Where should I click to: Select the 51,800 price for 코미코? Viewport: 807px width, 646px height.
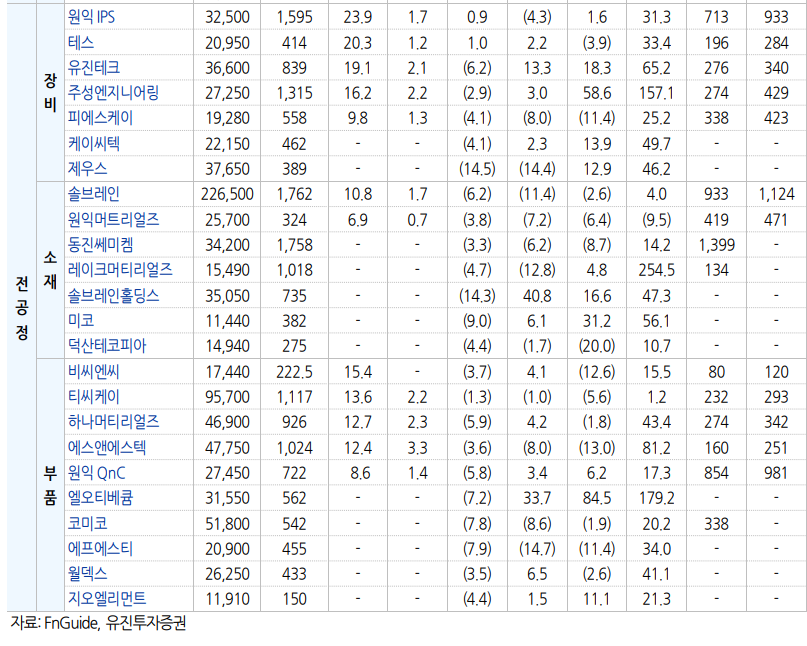tap(227, 523)
